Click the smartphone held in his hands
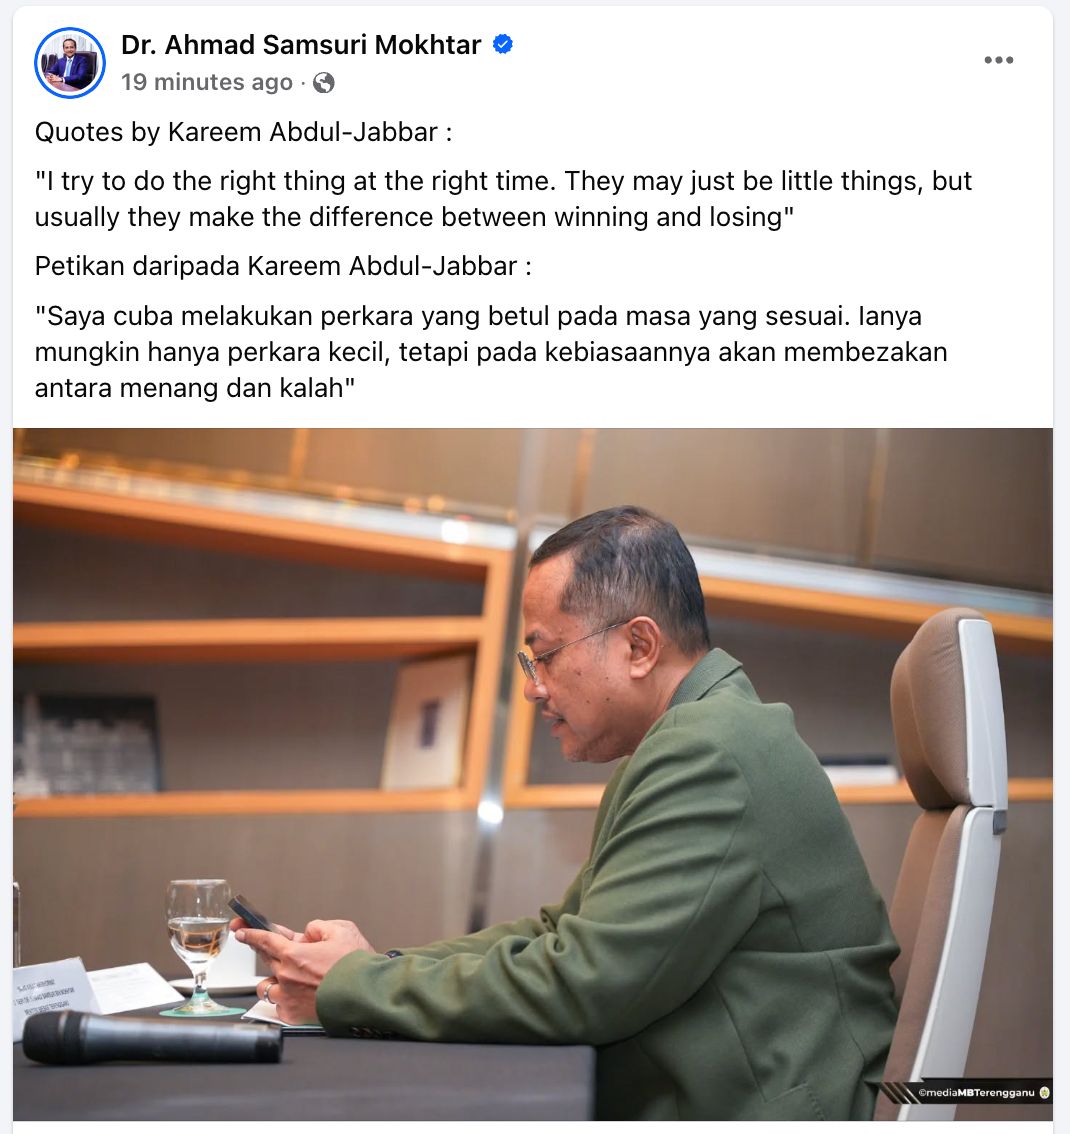The image size is (1070, 1134). pyautogui.click(x=252, y=914)
